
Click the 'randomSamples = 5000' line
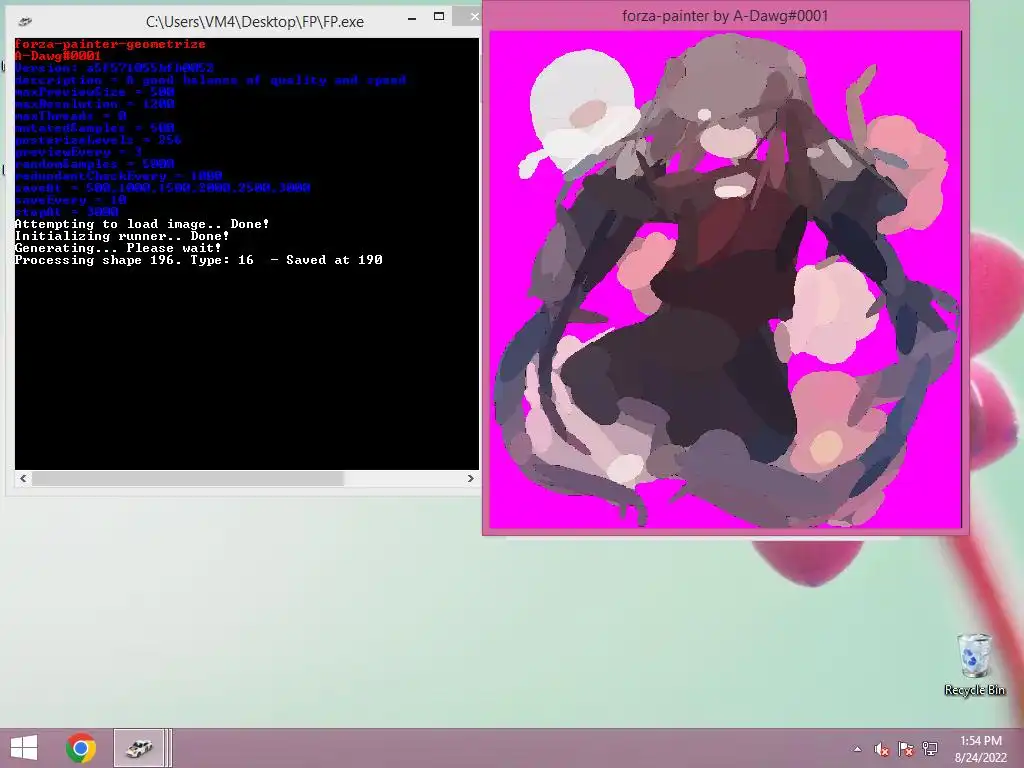point(95,164)
